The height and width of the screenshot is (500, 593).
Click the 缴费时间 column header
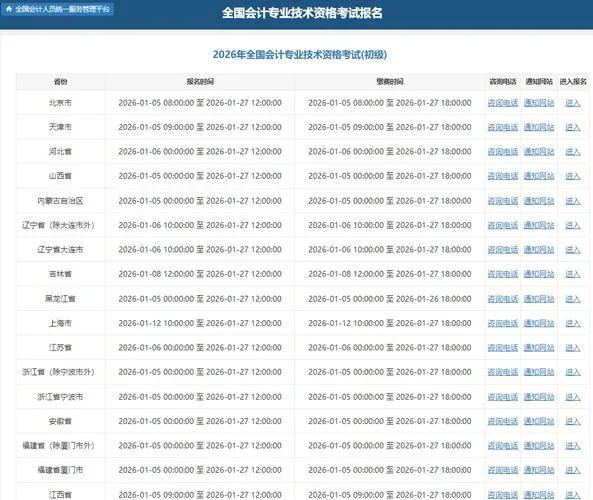[390, 81]
